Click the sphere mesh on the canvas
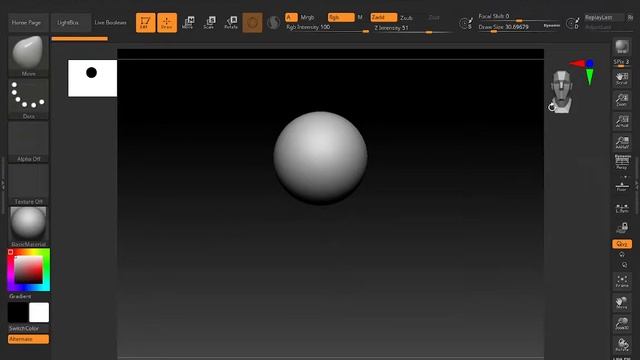Screen dimensions: 640x360 pos(320,158)
